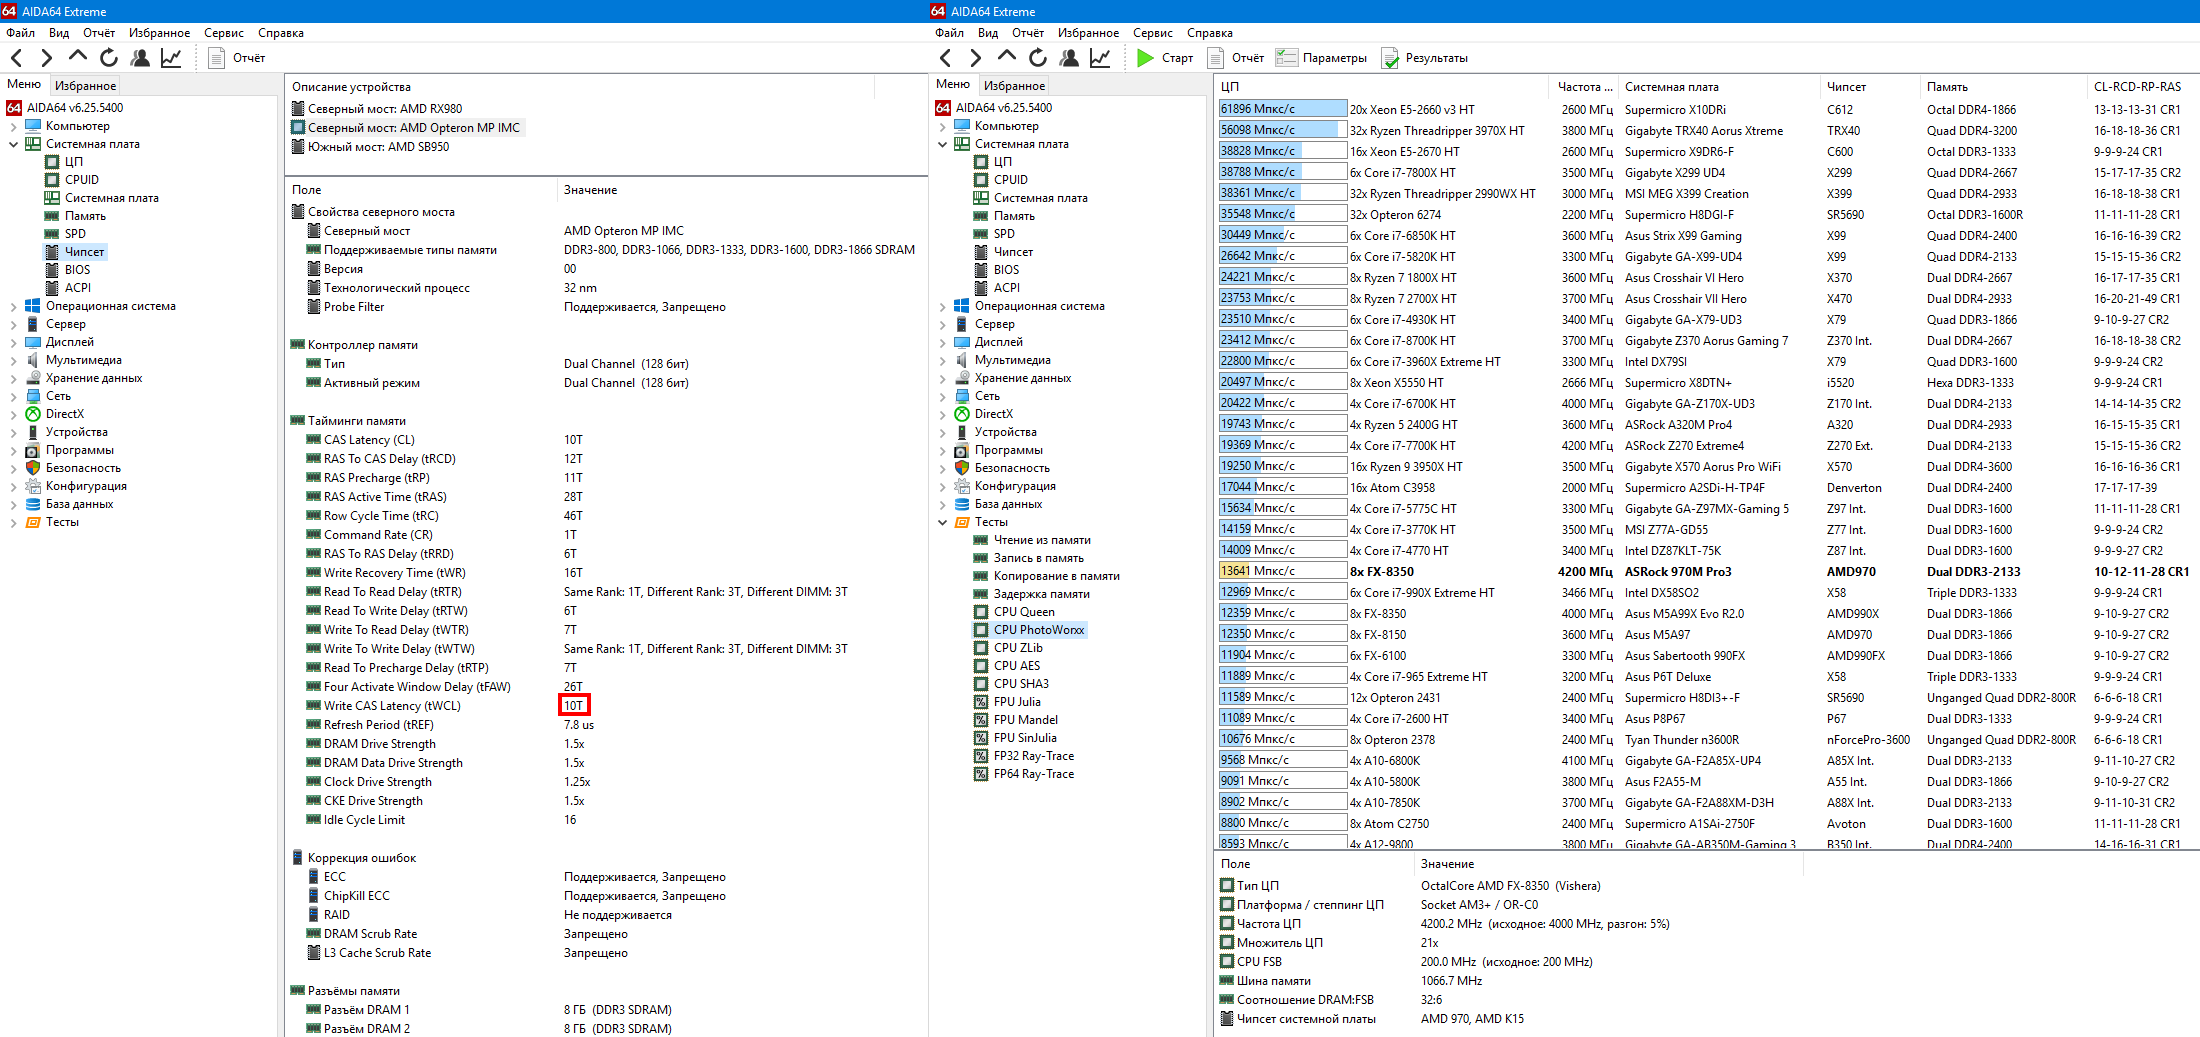Click the Конфигурация icon in right window tree
Image resolution: width=2200 pixels, height=1037 pixels.
[x=962, y=486]
